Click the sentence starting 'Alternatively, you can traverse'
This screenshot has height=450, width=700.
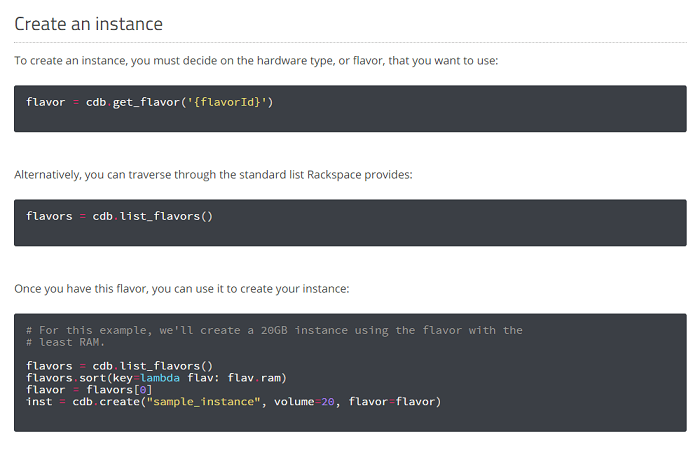coord(213,175)
